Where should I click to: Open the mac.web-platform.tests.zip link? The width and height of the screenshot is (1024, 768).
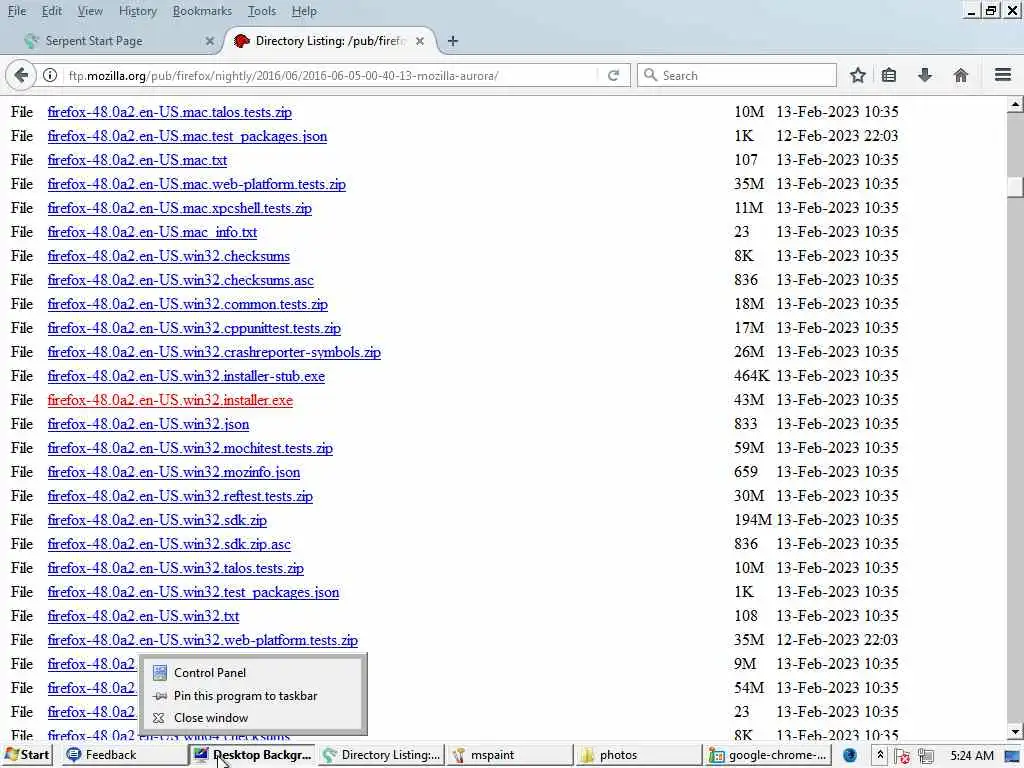(x=197, y=184)
